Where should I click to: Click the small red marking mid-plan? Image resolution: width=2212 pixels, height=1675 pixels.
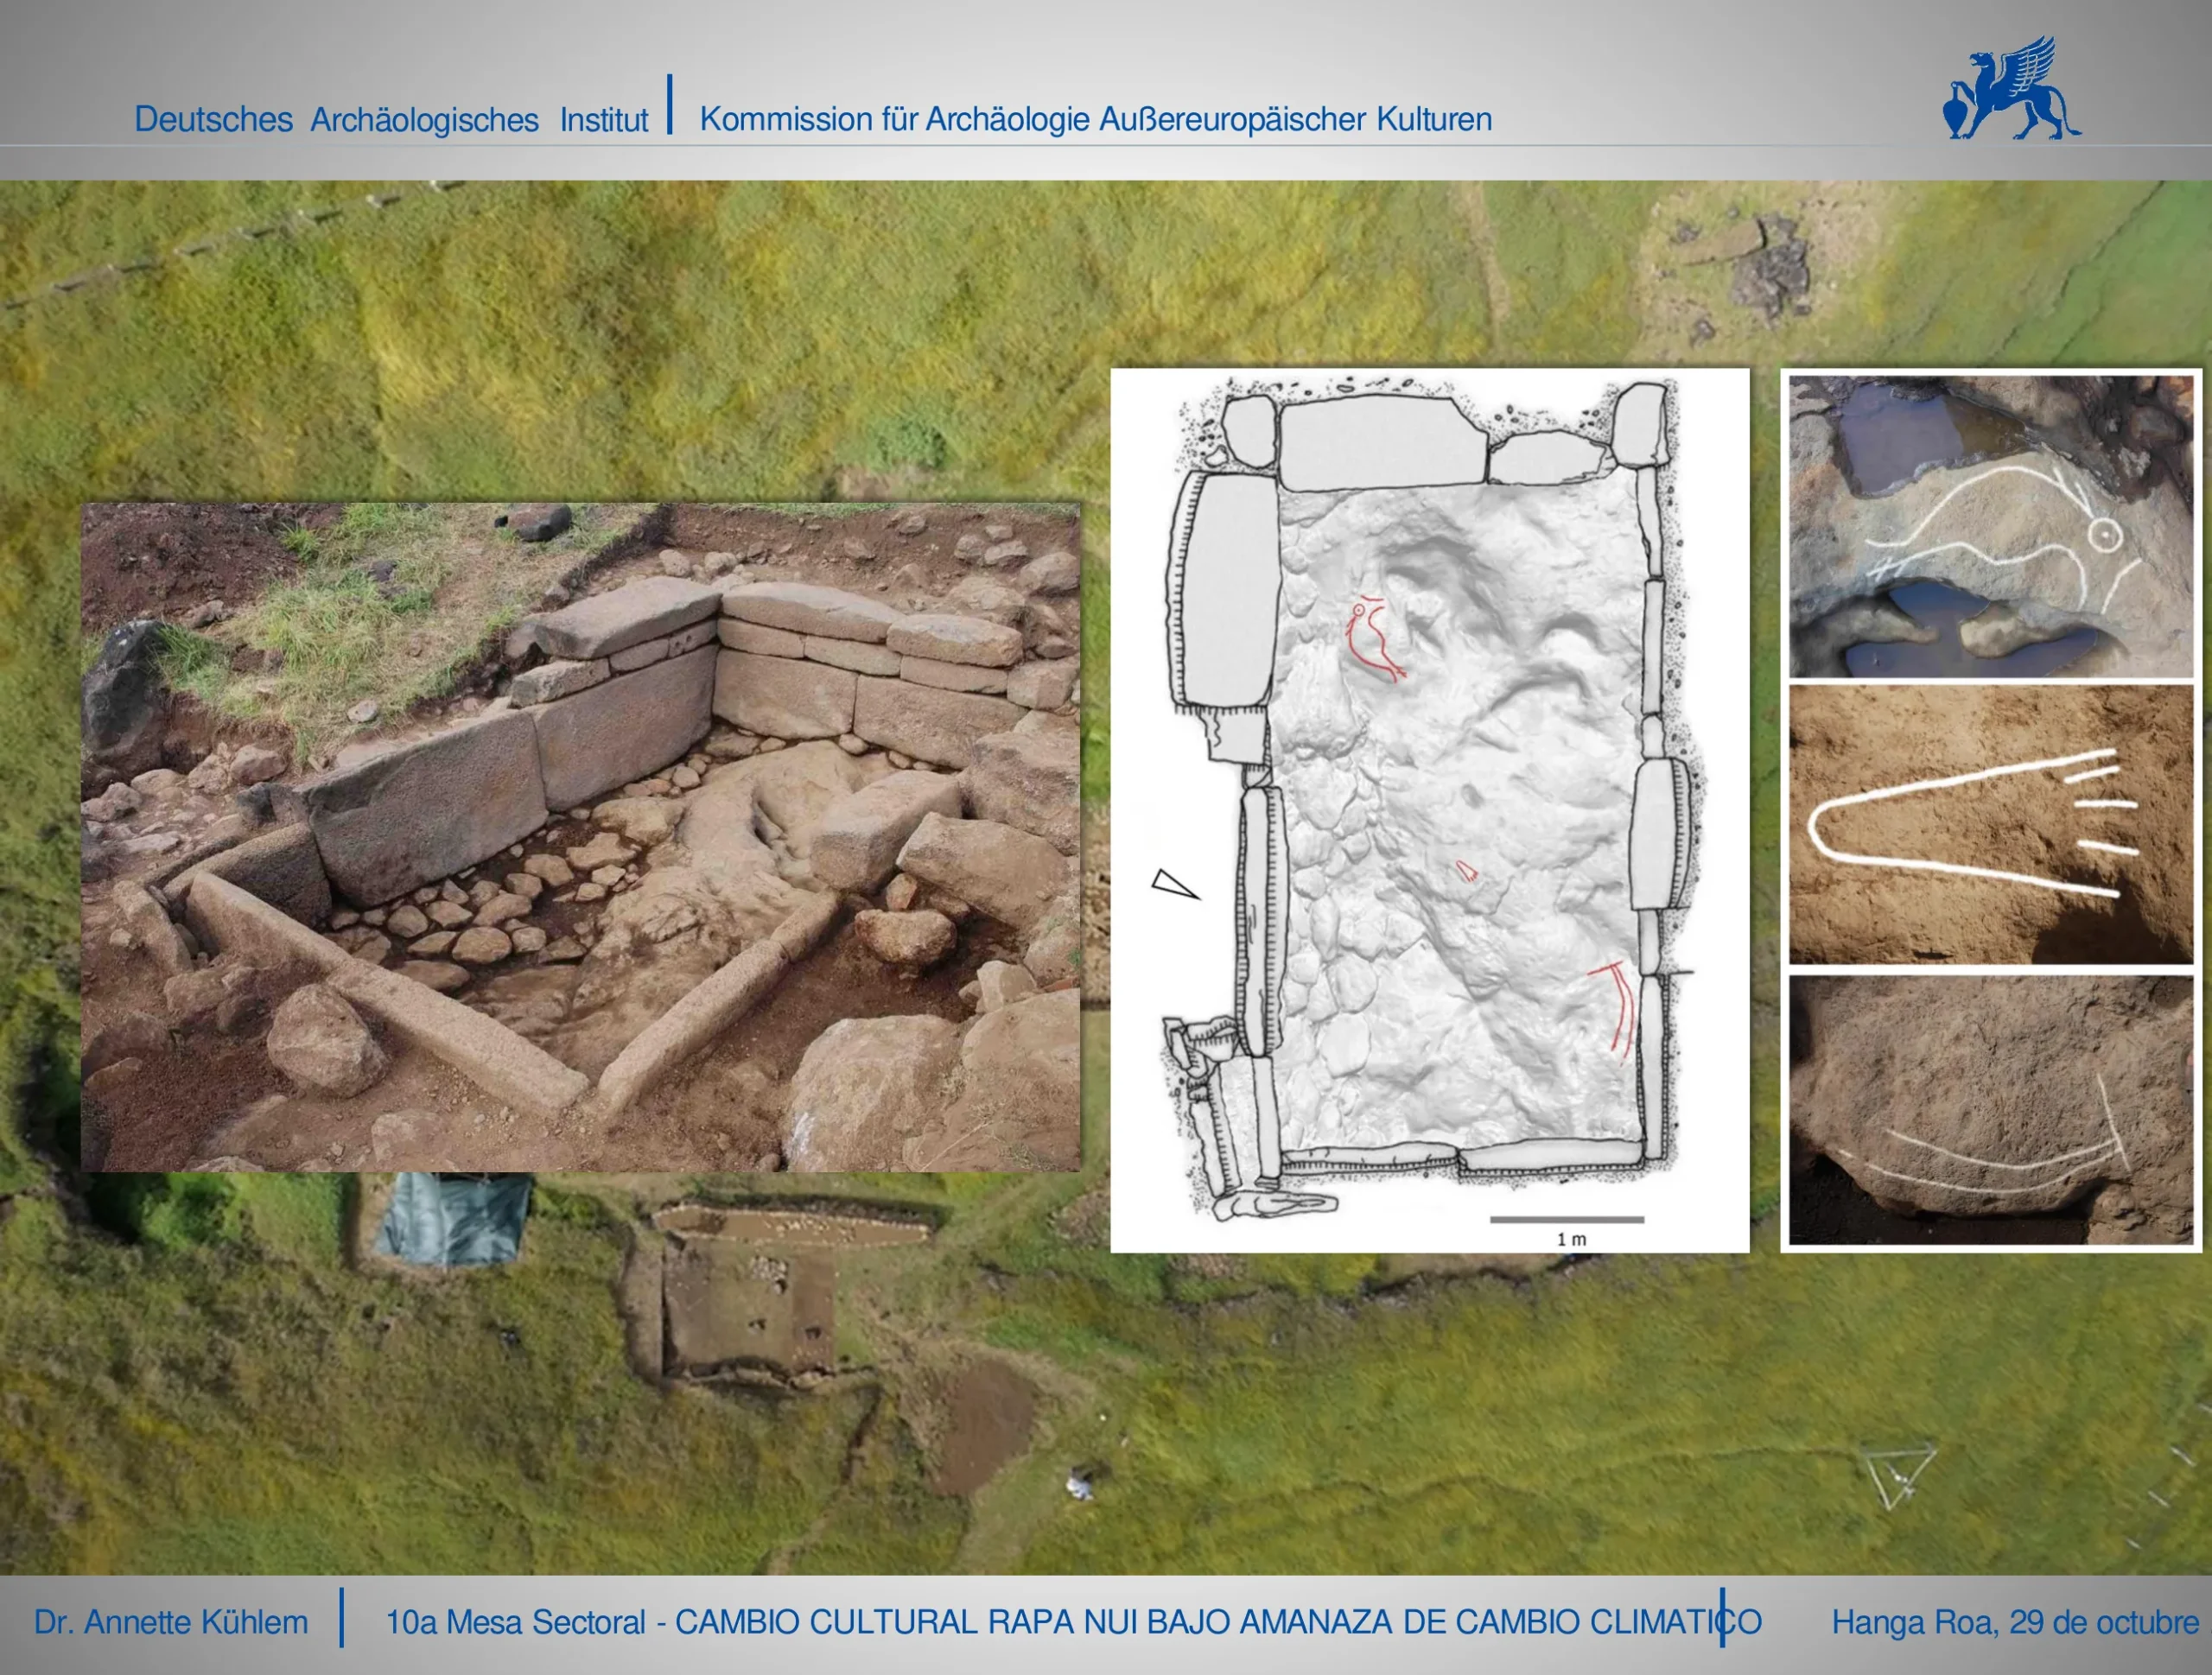pyautogui.click(x=1466, y=871)
